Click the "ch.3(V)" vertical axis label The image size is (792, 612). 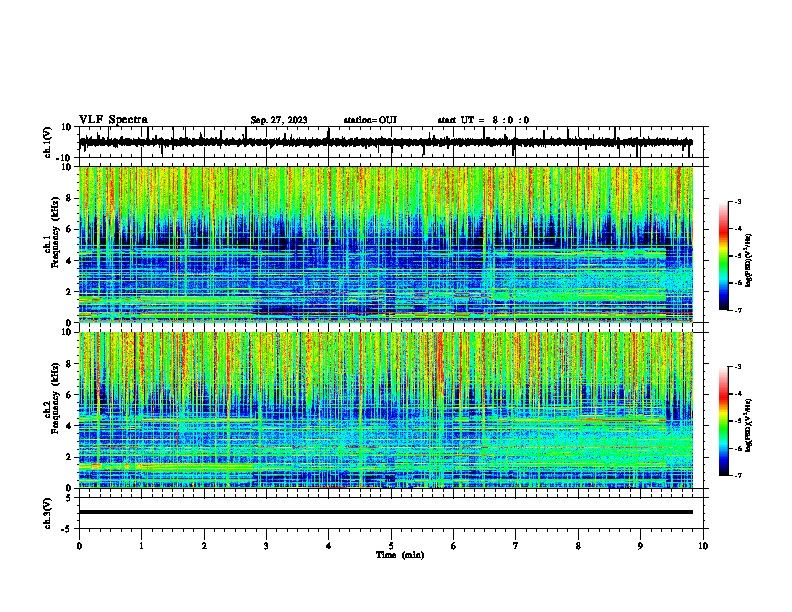pos(48,513)
